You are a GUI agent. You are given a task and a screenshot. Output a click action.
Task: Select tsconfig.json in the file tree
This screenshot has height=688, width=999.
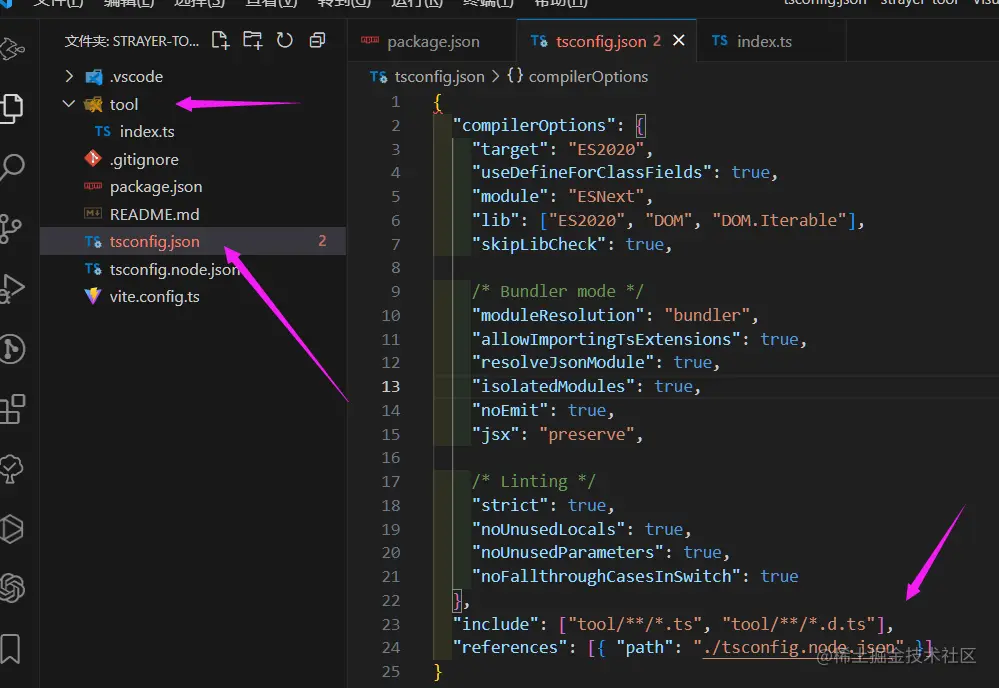click(192, 241)
